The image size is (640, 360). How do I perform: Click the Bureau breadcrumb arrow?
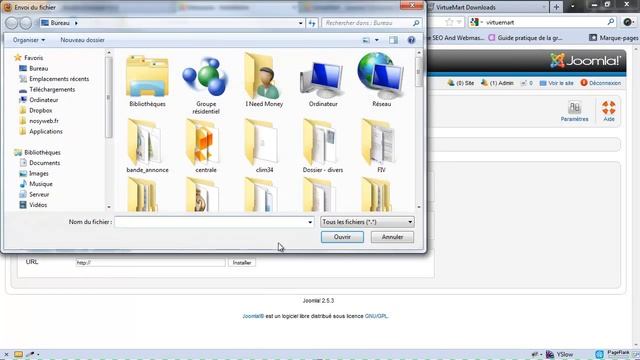(76, 23)
